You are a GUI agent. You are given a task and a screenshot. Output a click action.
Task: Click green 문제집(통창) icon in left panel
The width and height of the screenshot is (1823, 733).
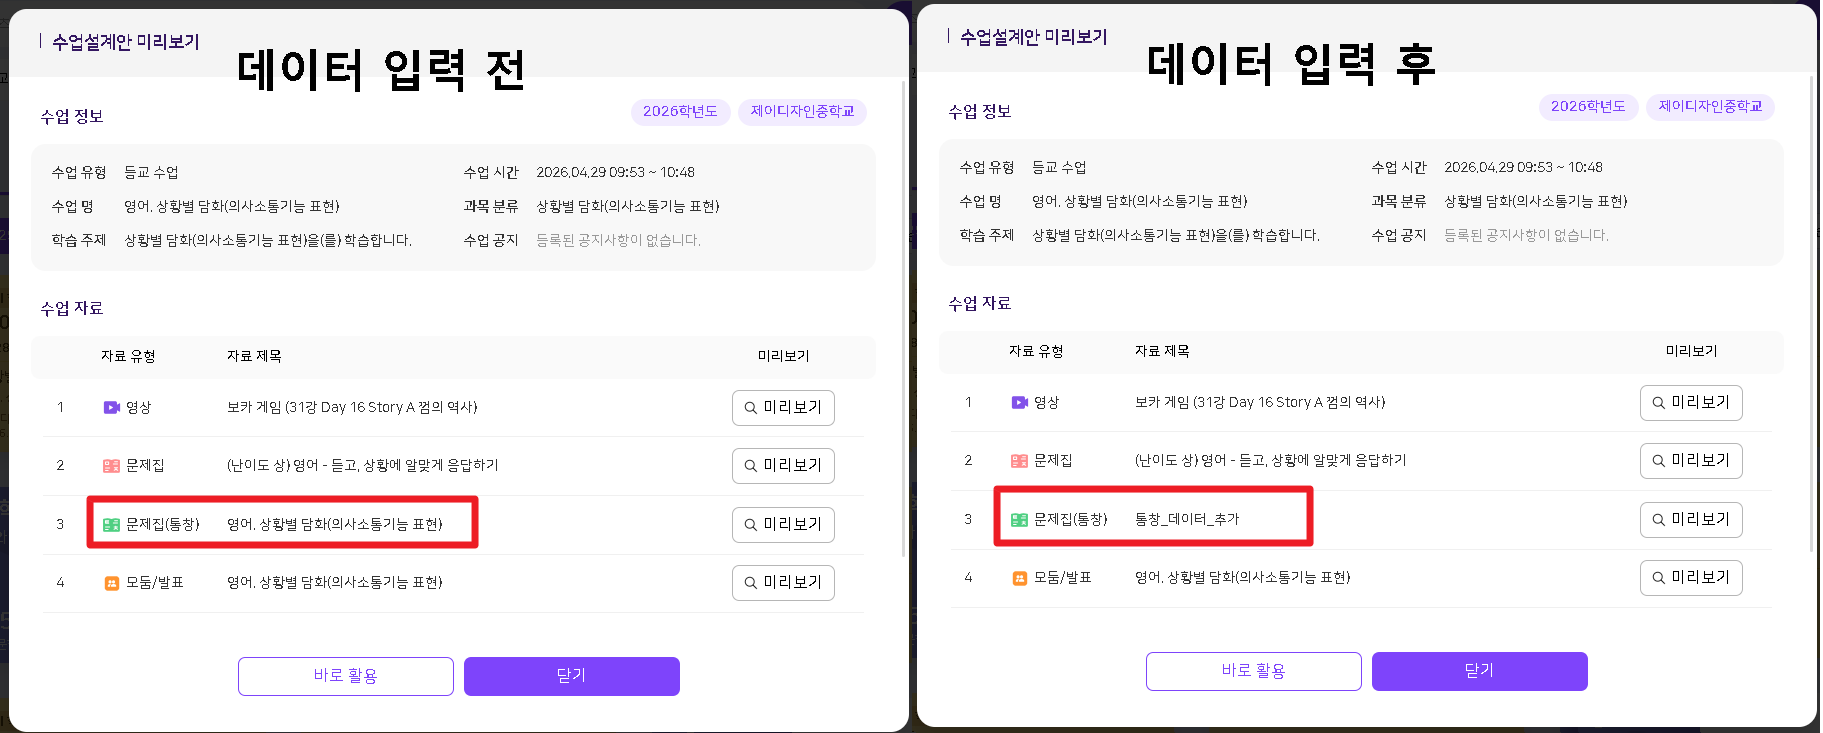(x=111, y=524)
